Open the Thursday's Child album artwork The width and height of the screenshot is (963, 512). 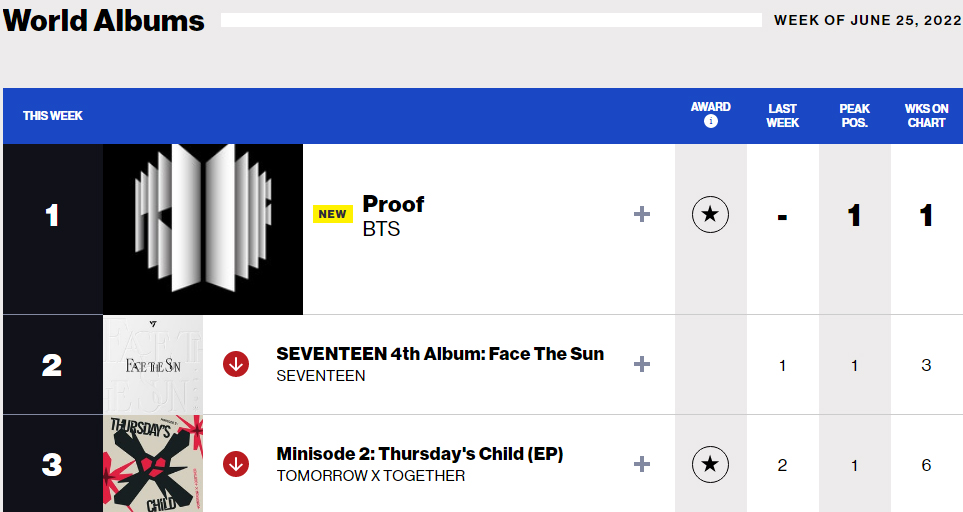click(x=153, y=464)
